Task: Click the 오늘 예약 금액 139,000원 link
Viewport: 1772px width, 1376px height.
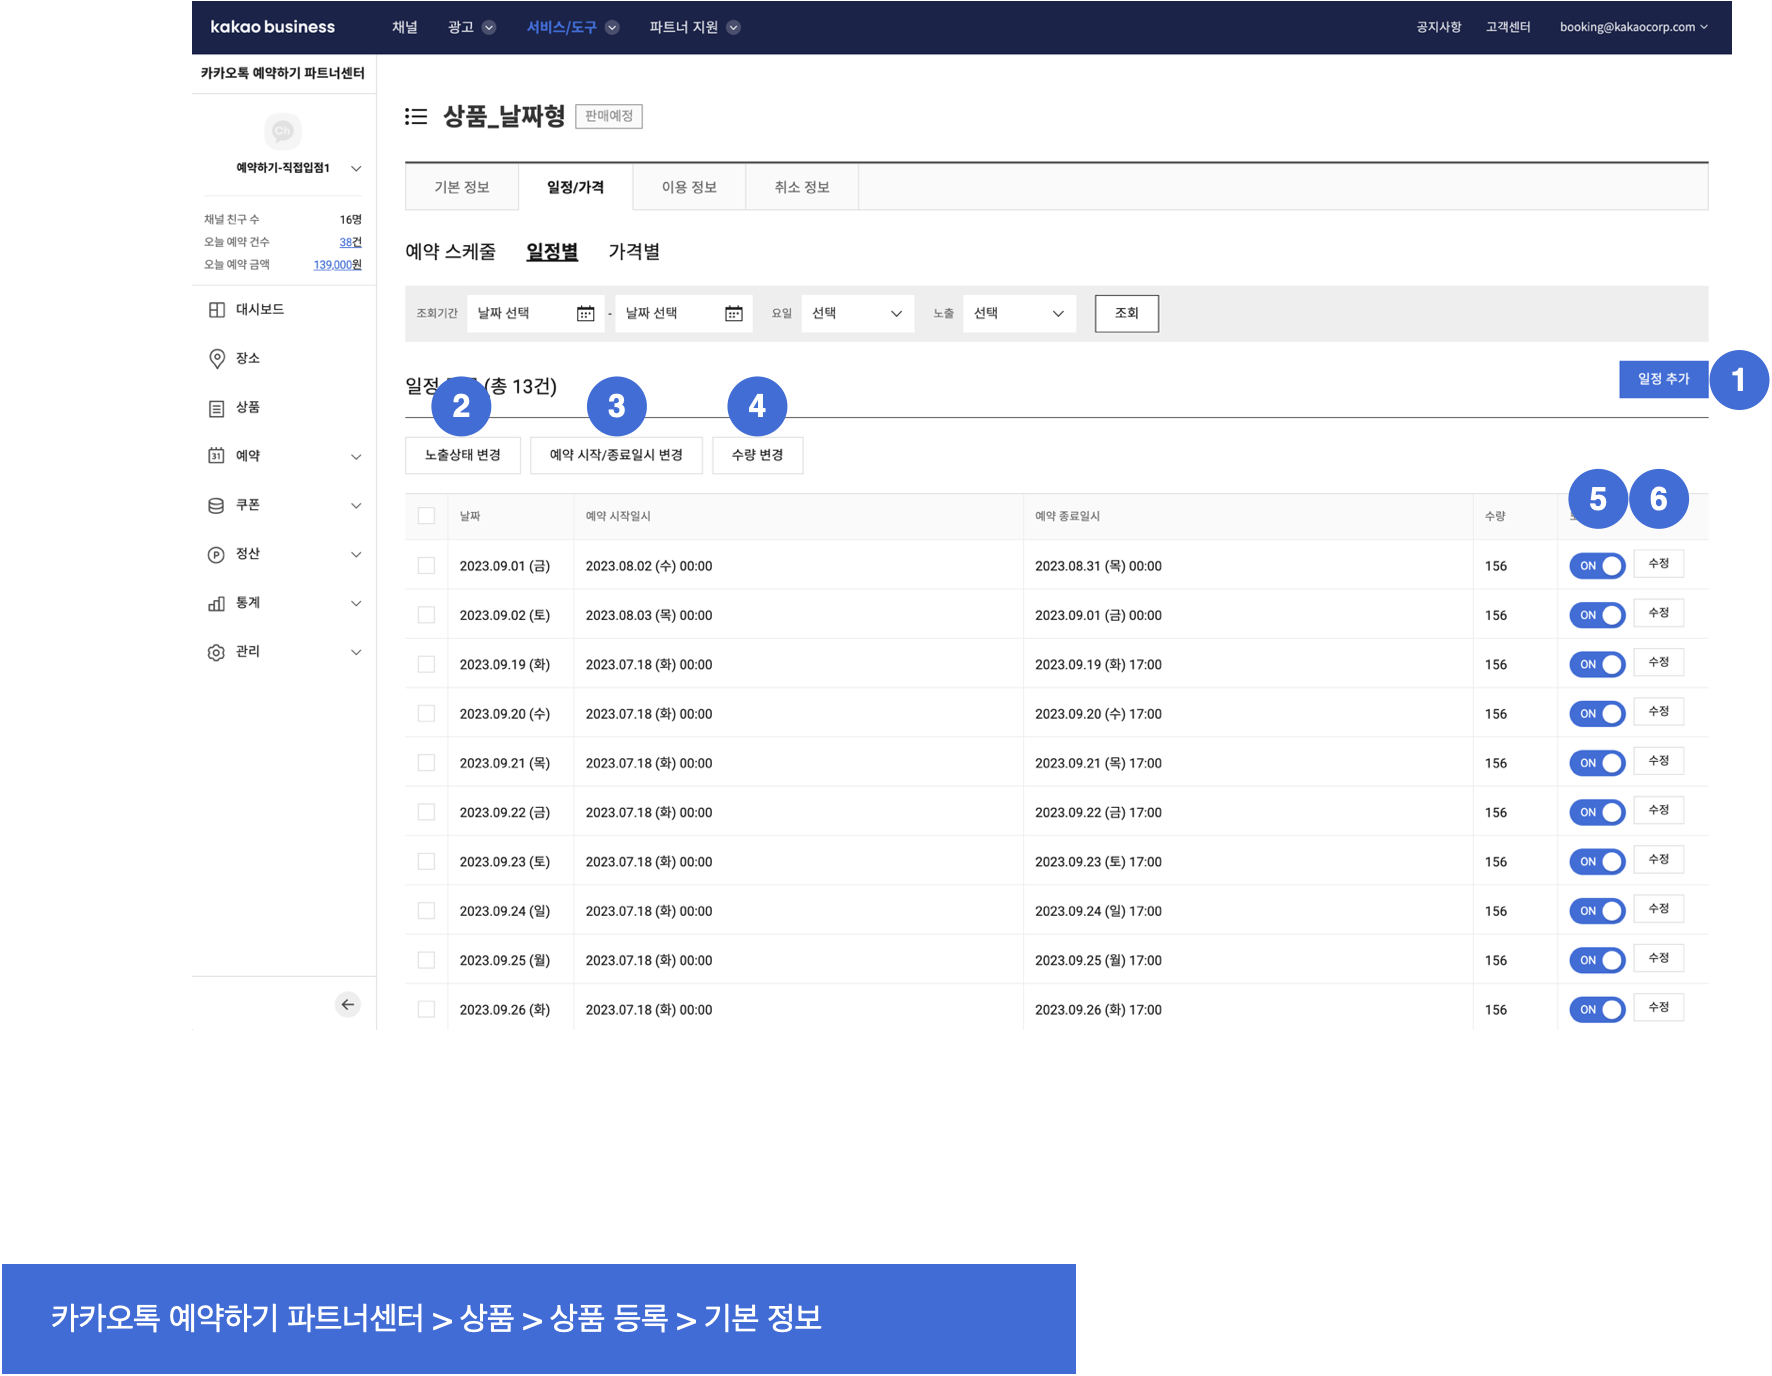Action: [337, 265]
